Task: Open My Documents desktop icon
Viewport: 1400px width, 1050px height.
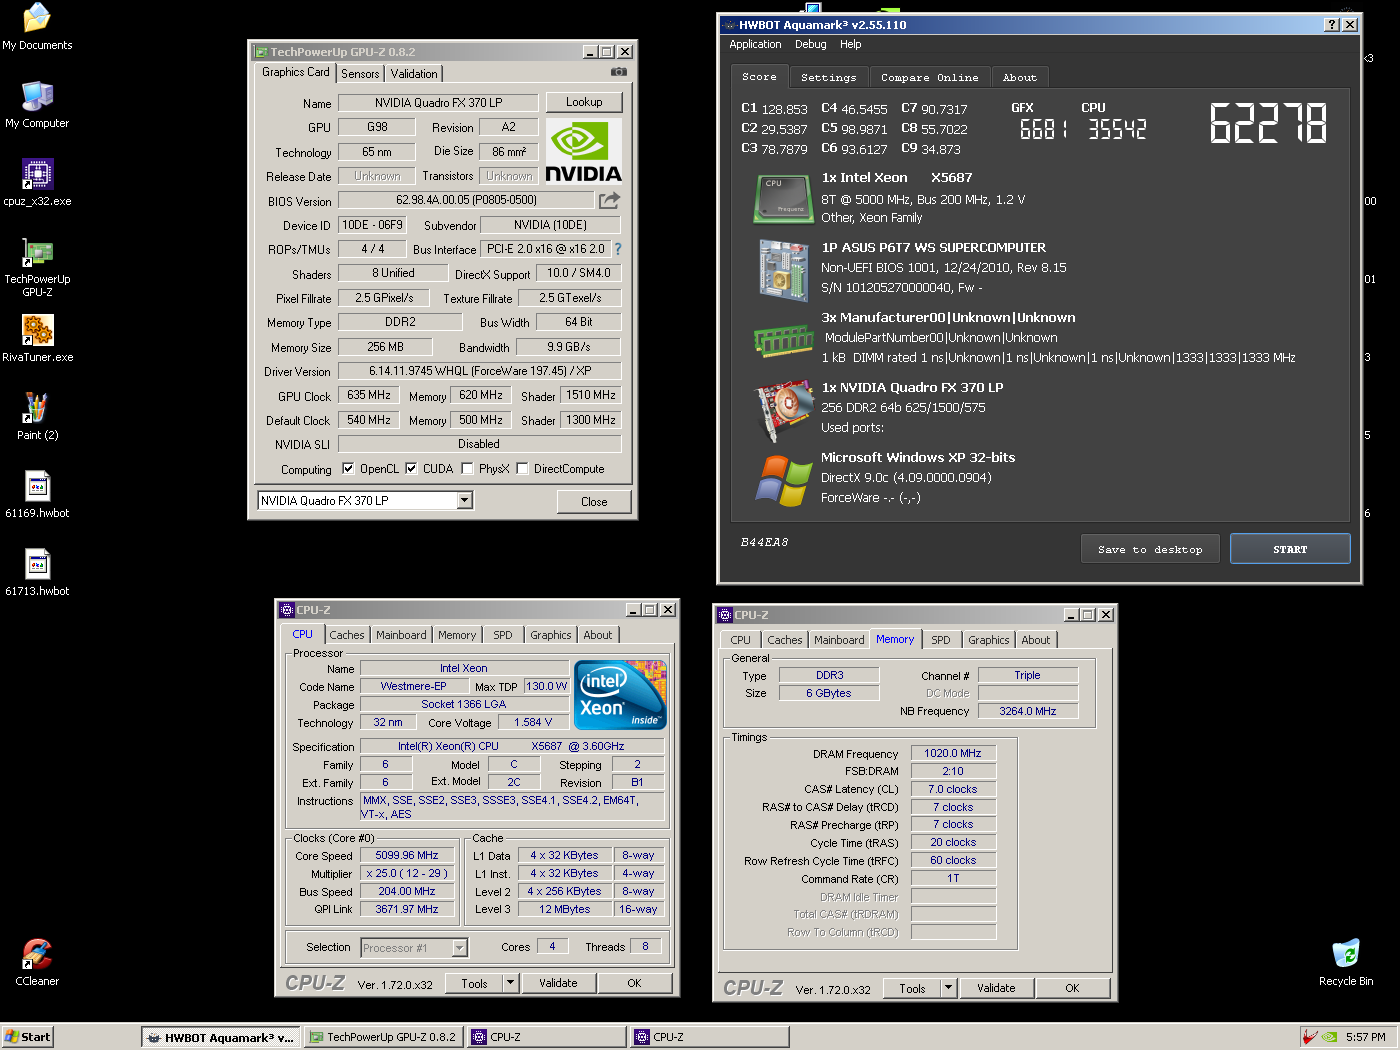Action: (x=37, y=27)
